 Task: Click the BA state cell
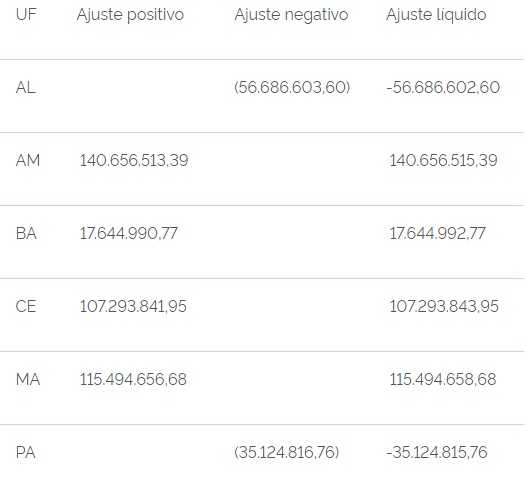point(26,233)
